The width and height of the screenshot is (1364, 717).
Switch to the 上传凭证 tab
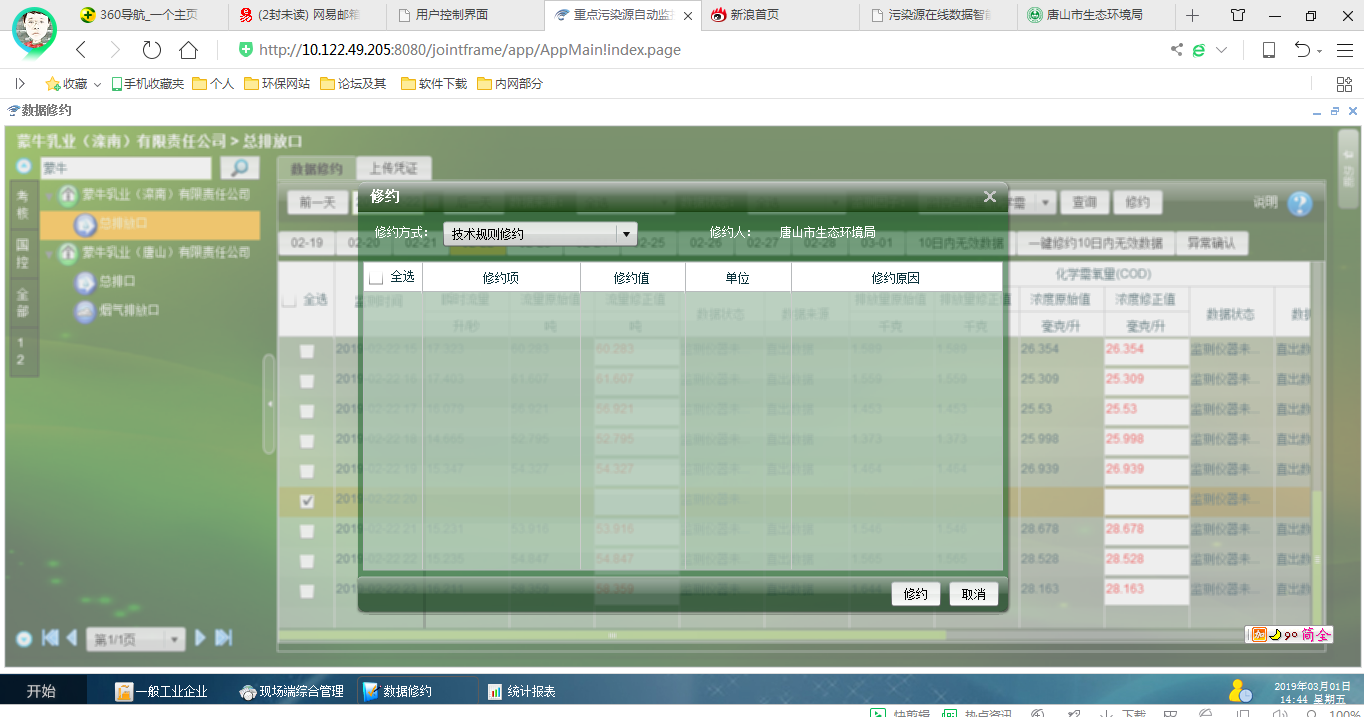coord(393,169)
